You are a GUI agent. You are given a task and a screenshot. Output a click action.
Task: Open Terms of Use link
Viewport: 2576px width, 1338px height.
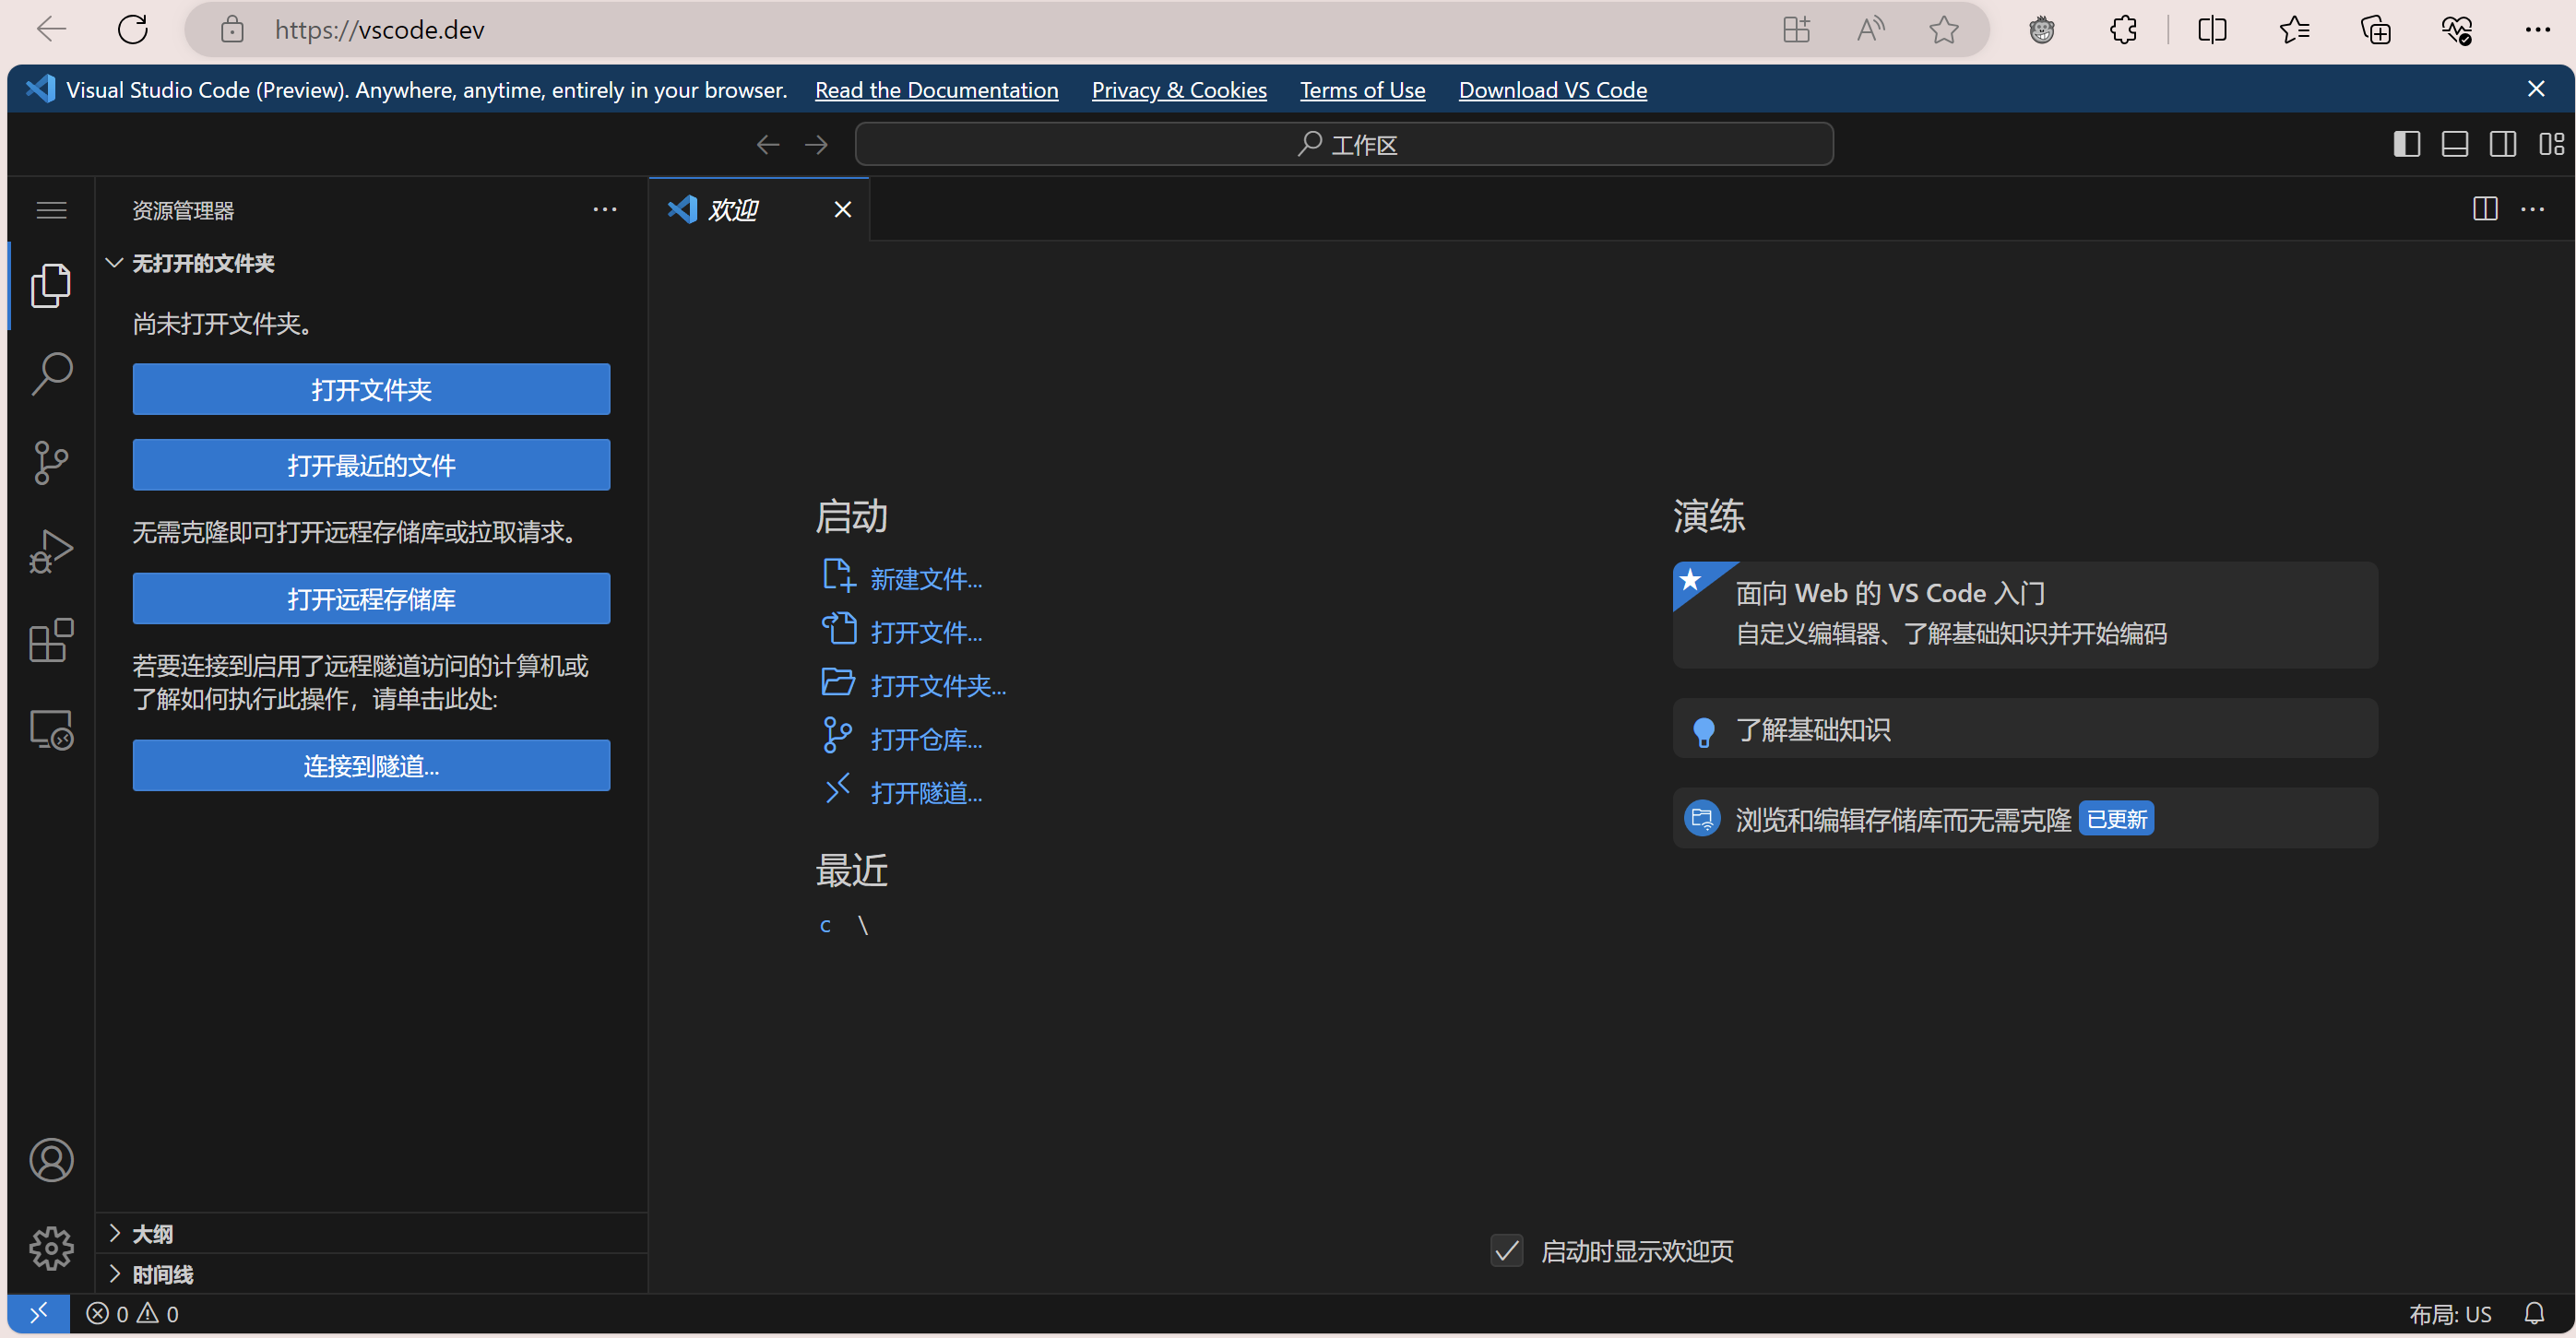coord(1362,90)
